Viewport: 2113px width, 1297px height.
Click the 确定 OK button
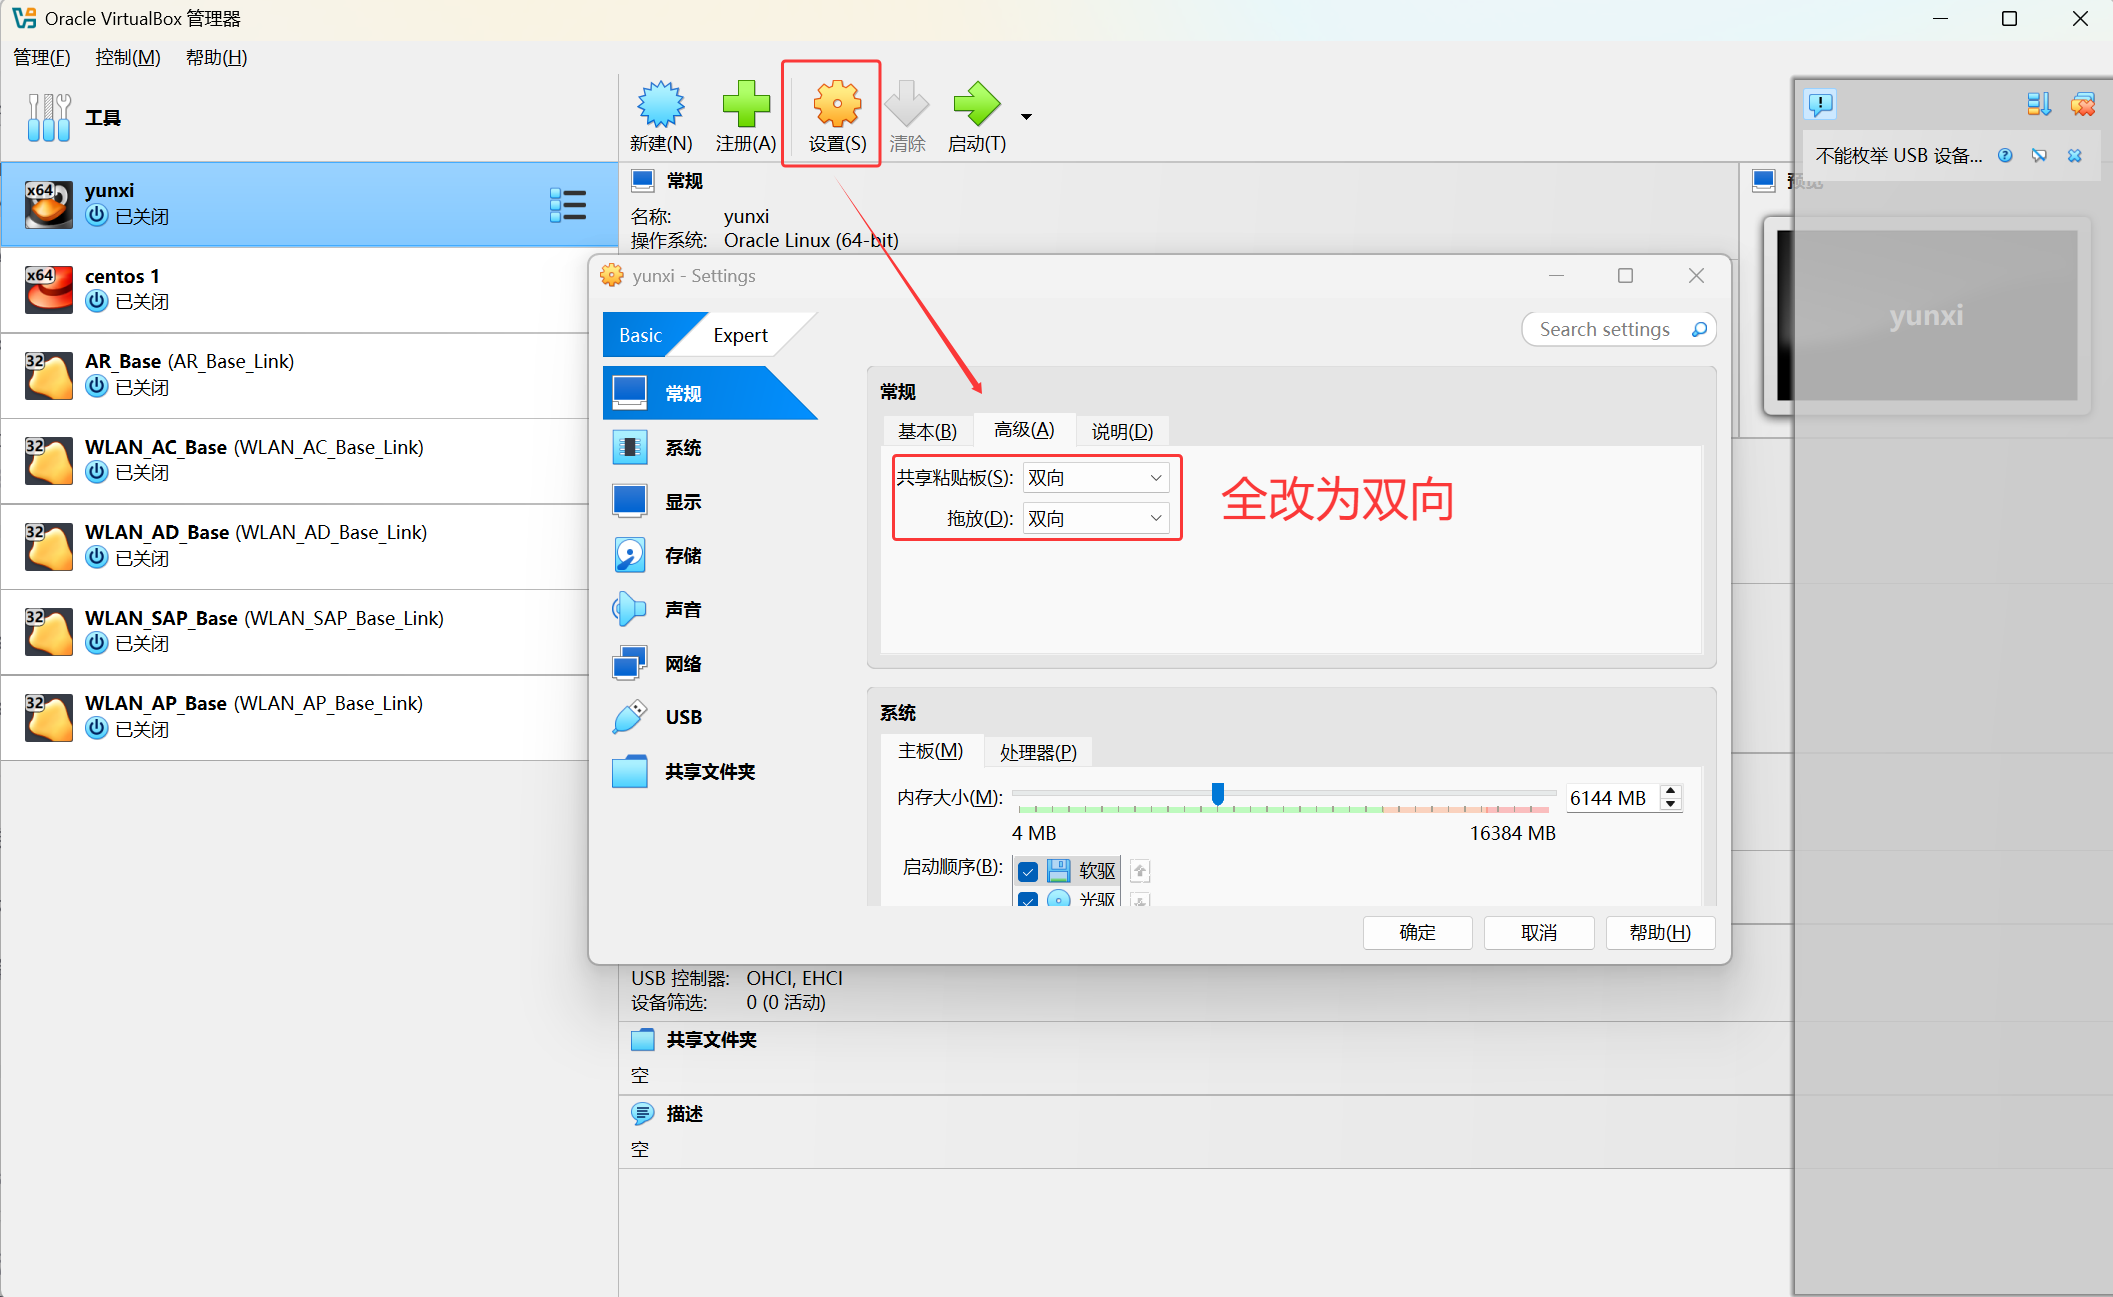coord(1417,932)
